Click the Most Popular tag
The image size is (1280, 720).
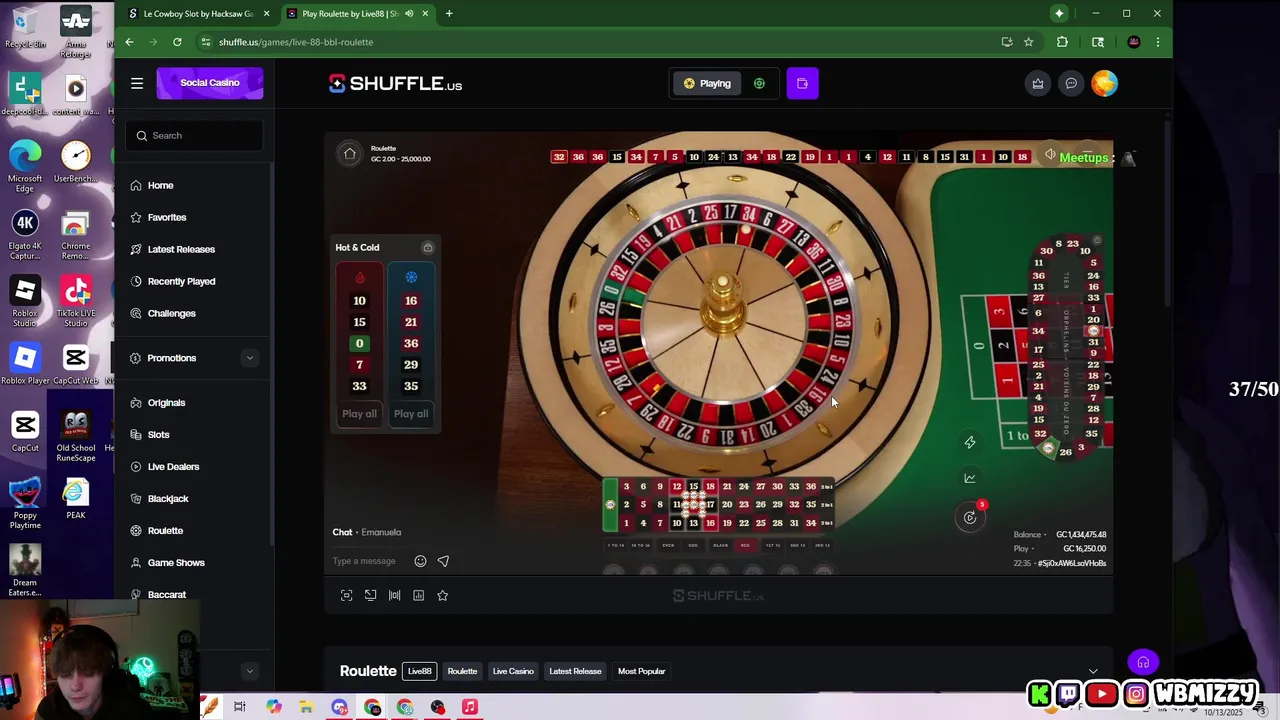pyautogui.click(x=642, y=671)
